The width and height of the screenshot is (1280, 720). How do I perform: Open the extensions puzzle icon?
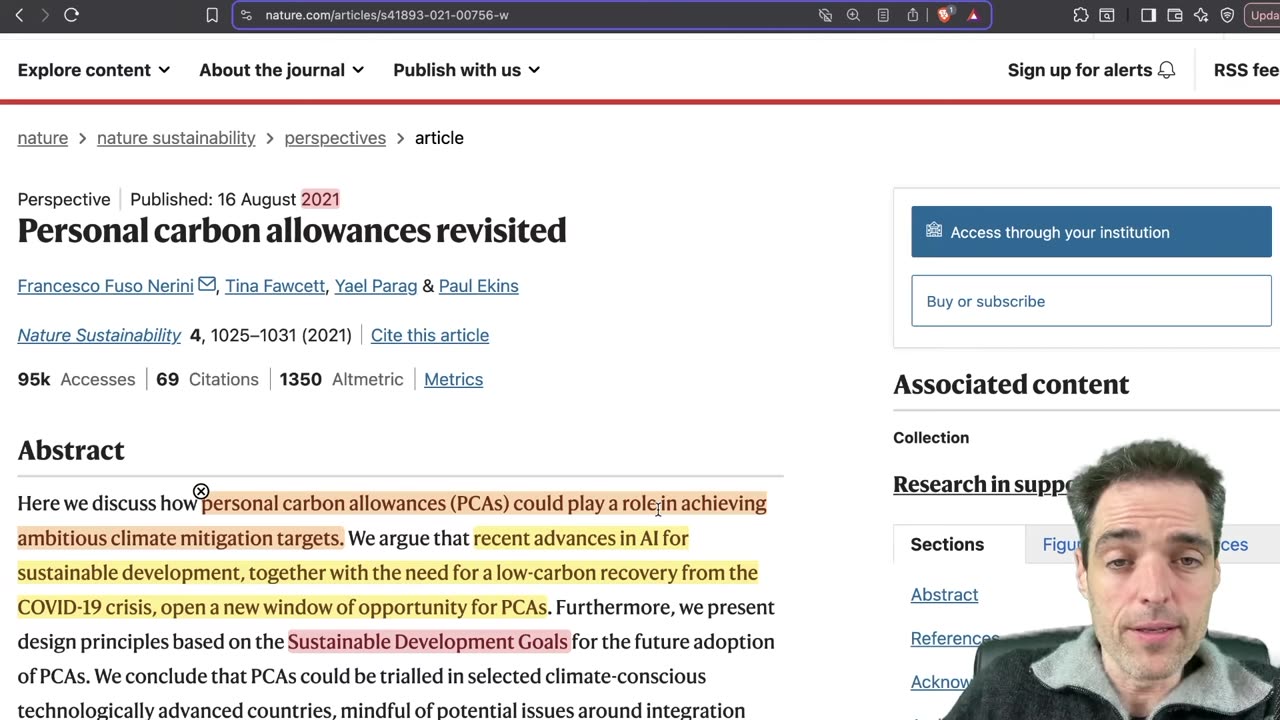pos(1081,15)
